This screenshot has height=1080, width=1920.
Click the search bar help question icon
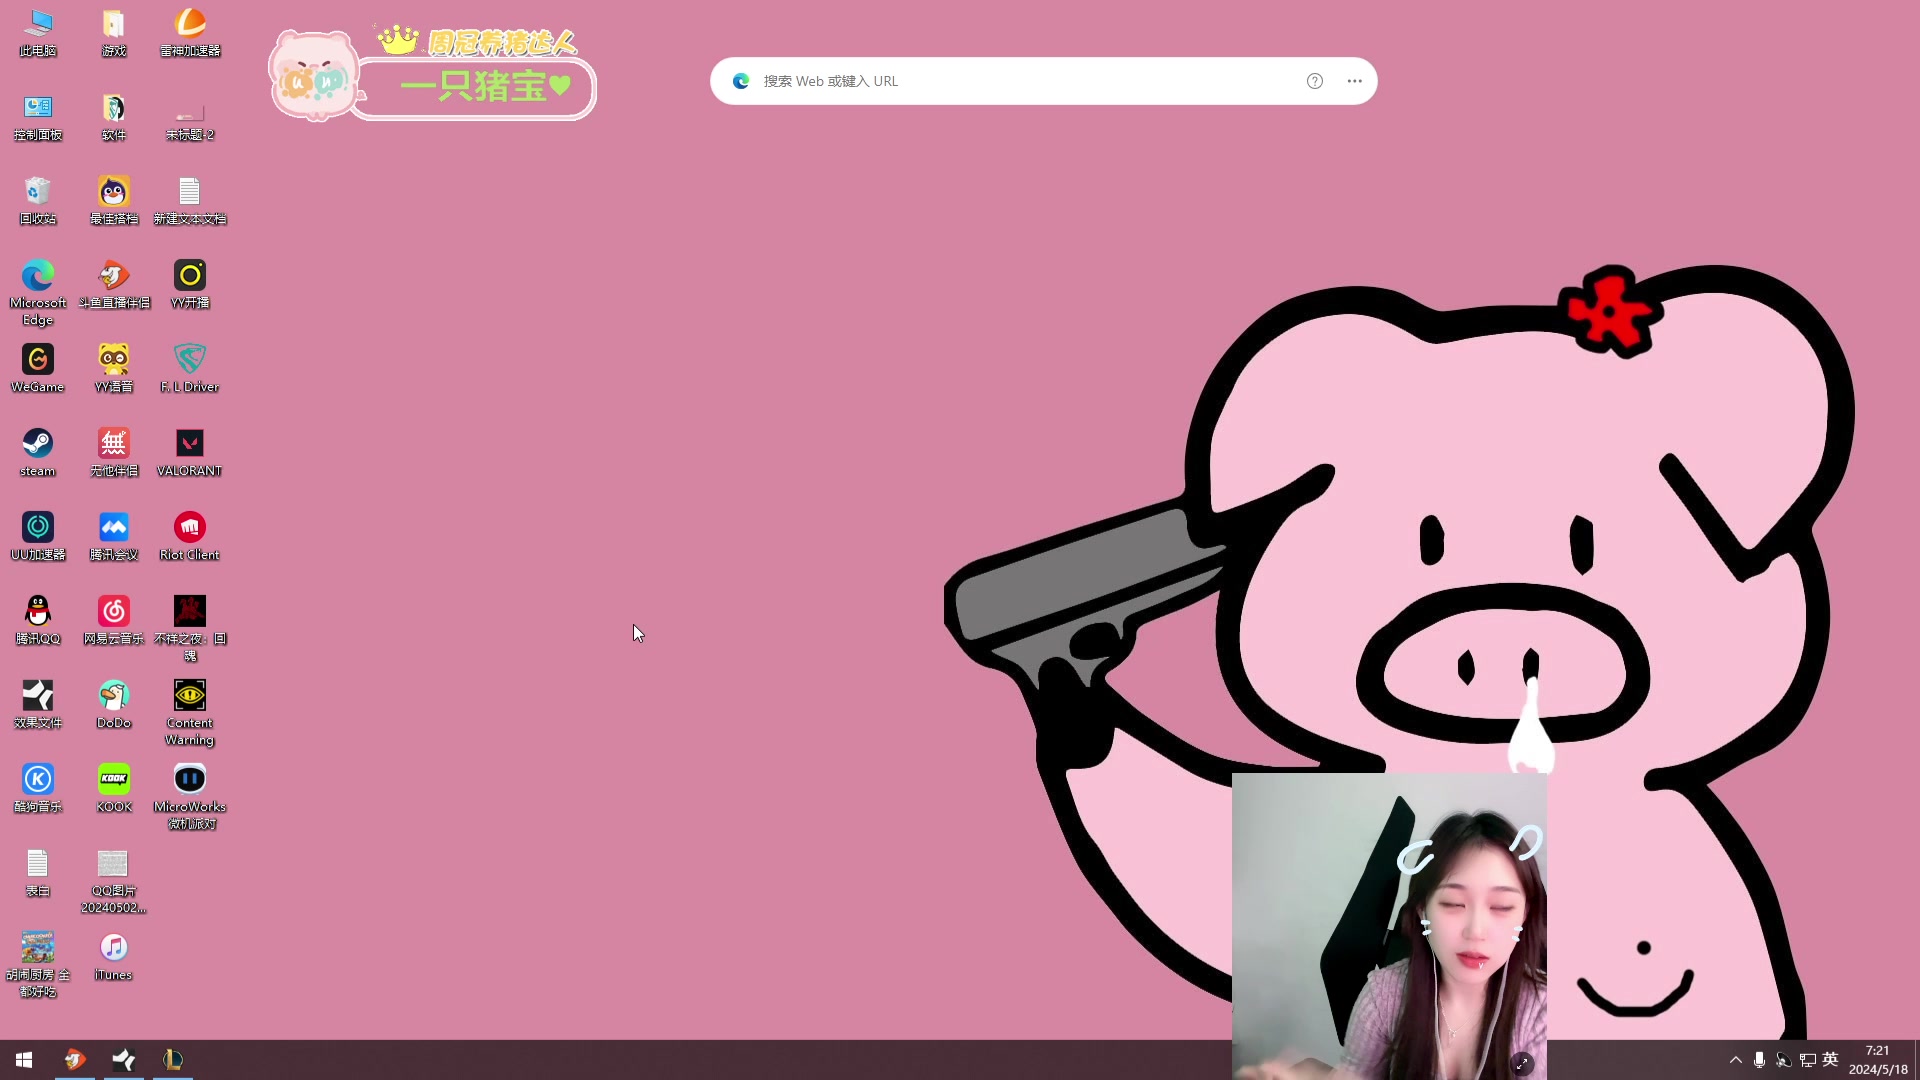(x=1315, y=81)
